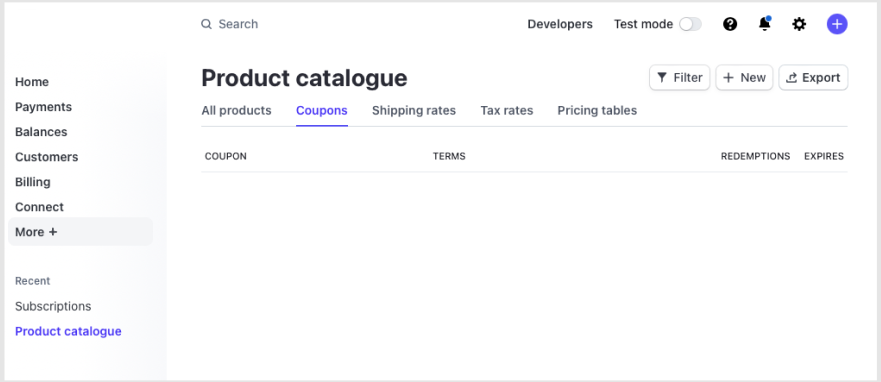The height and width of the screenshot is (382, 881).
Task: Open the help question mark icon
Action: click(x=730, y=24)
